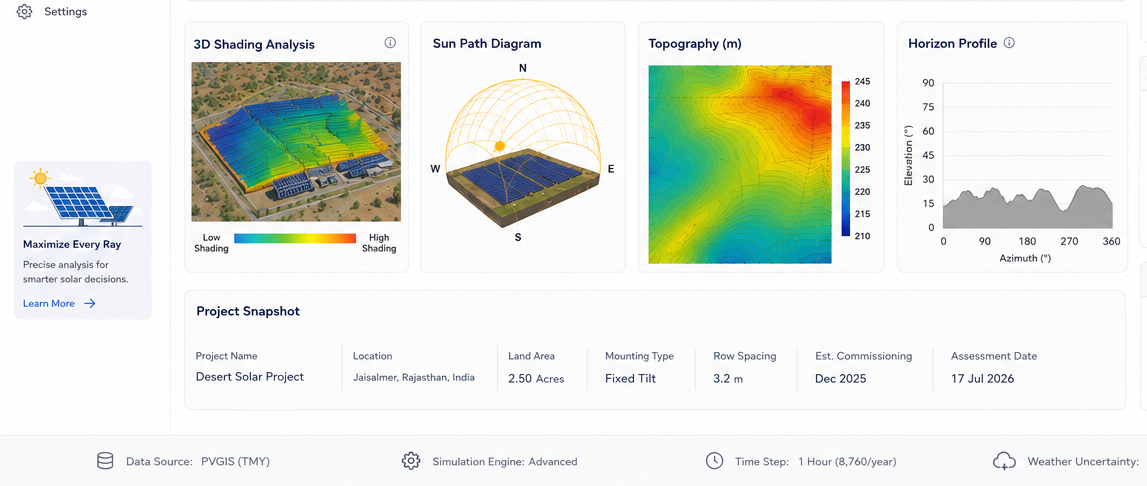Click 'High Shading' legend label
The width and height of the screenshot is (1147, 486).
pyautogui.click(x=379, y=243)
